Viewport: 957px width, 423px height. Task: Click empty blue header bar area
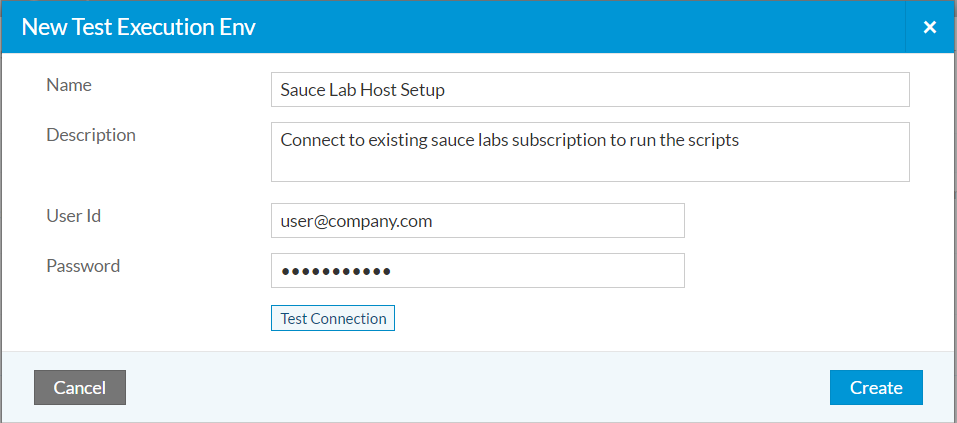580,27
